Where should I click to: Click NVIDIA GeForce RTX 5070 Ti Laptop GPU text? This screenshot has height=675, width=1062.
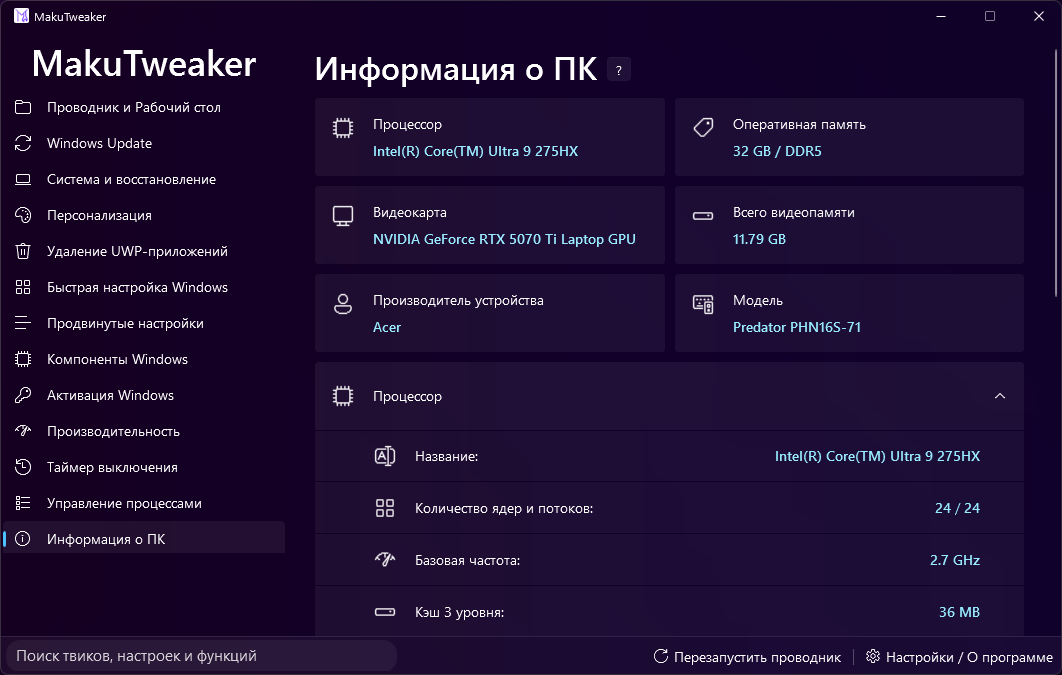click(504, 239)
